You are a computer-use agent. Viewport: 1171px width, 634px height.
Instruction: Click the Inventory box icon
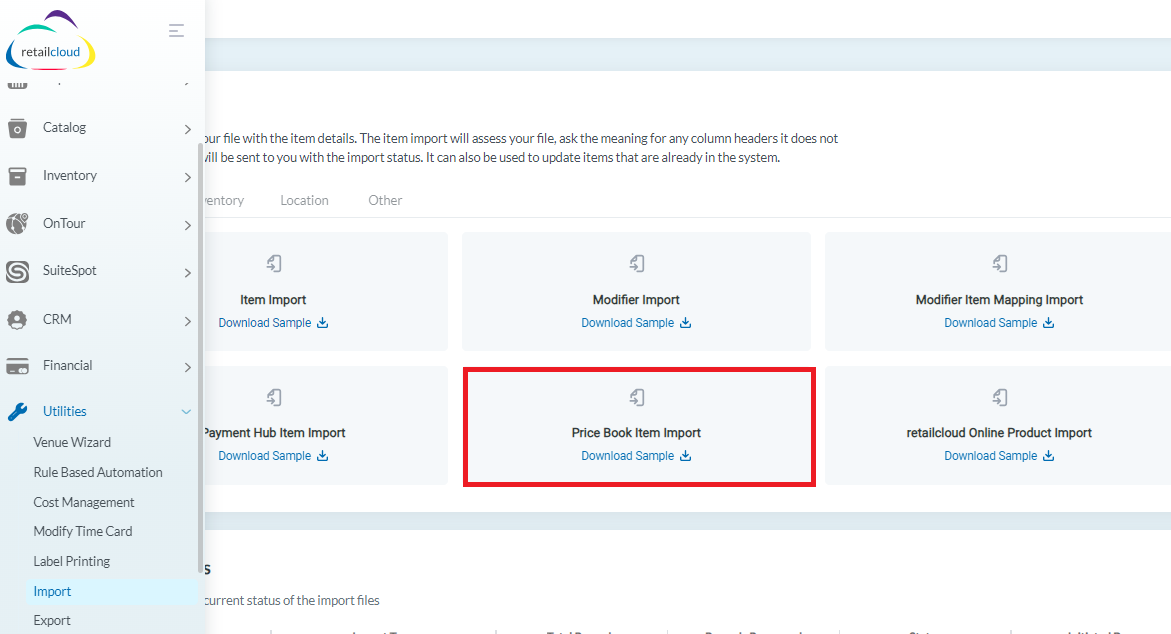pyautogui.click(x=17, y=176)
